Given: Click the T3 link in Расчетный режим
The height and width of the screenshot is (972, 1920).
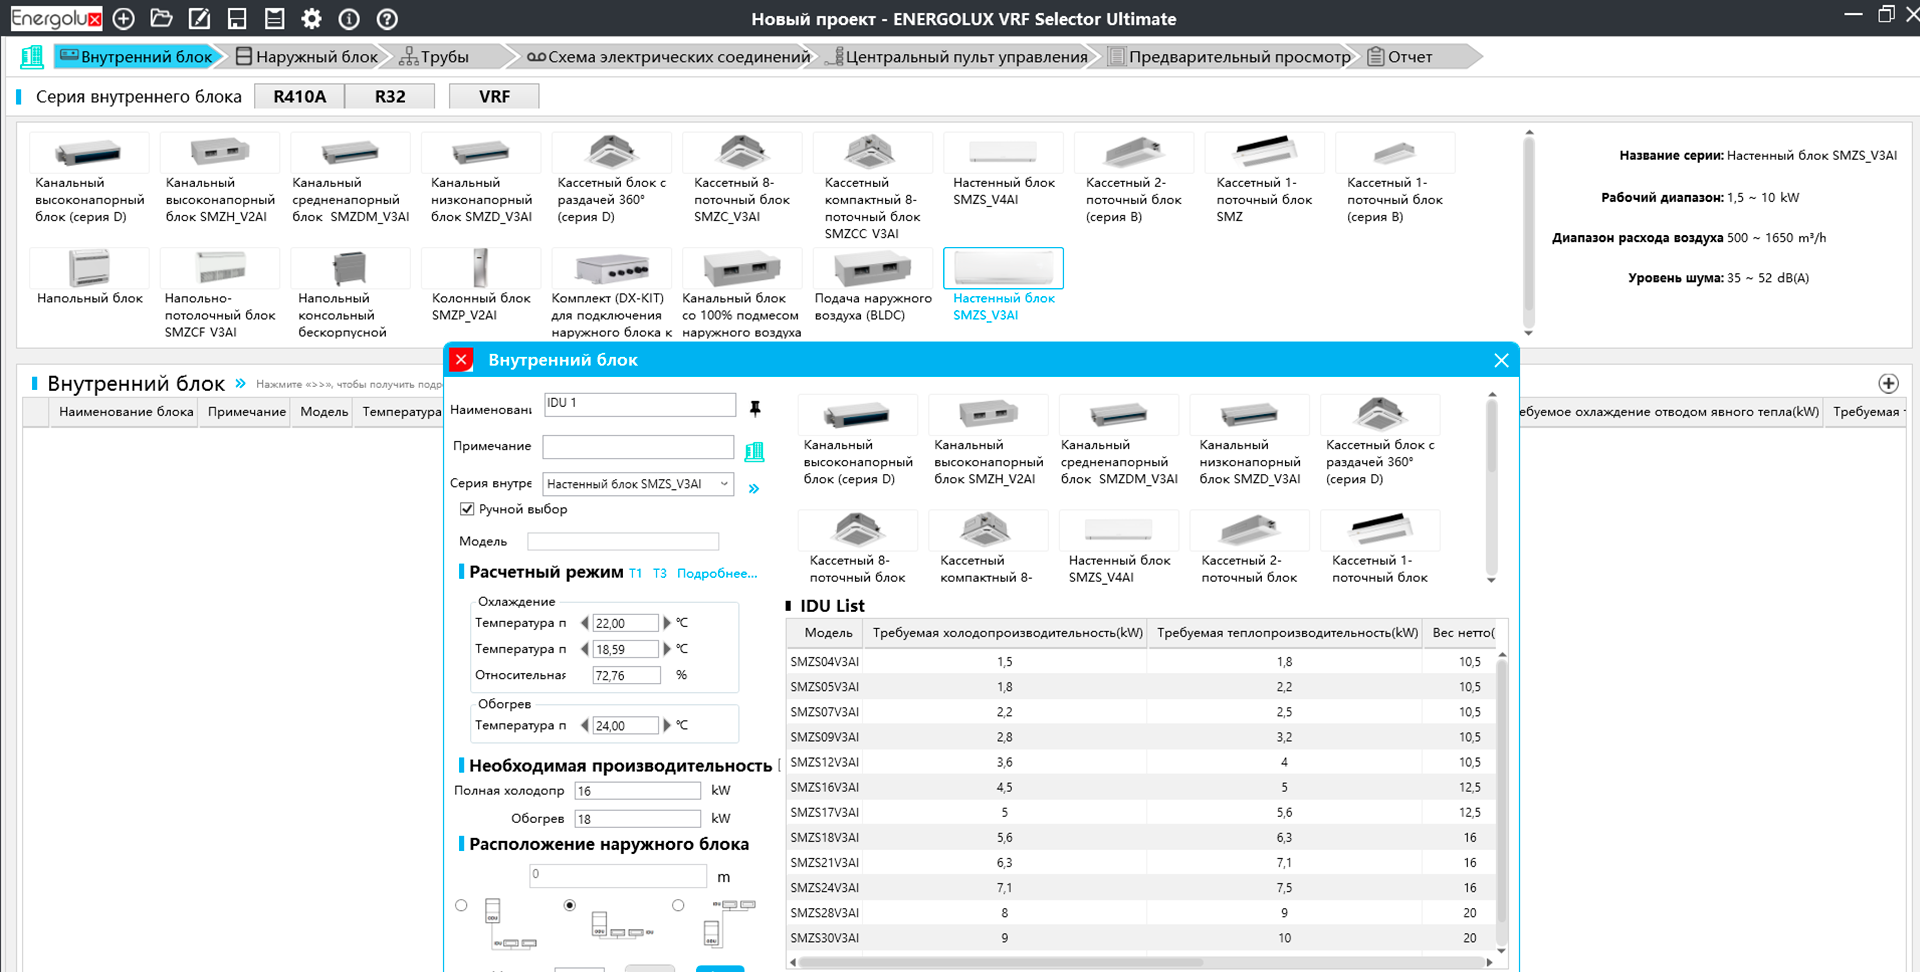Looking at the screenshot, I should (660, 573).
